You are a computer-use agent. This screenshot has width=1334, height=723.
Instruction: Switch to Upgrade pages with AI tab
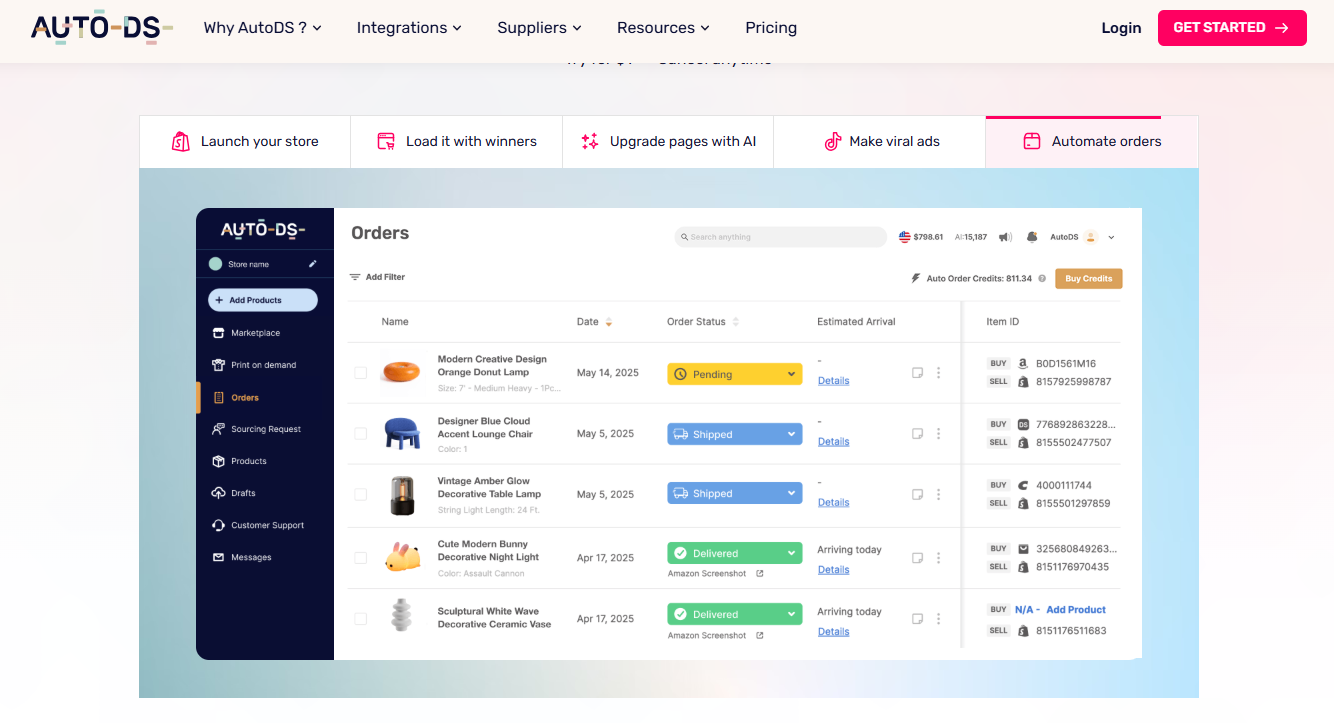668,142
